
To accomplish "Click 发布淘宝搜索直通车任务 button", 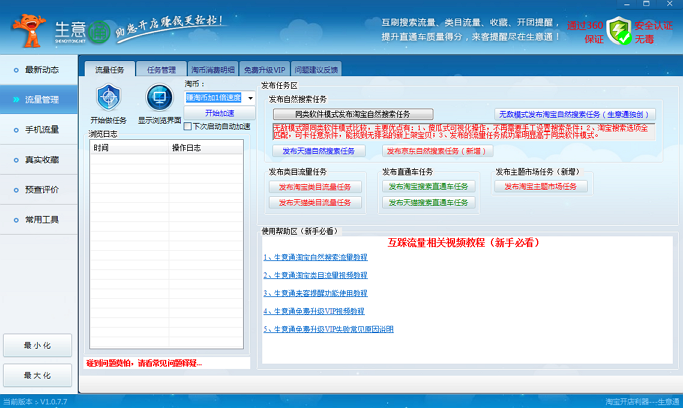I will coord(429,186).
